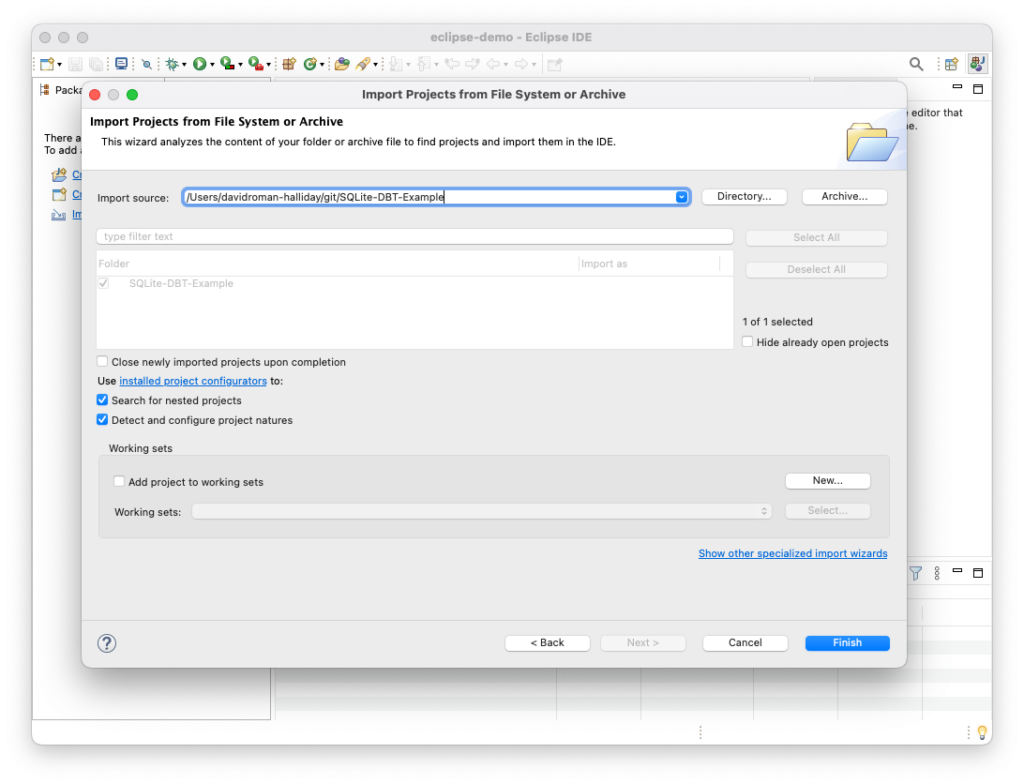Check Close newly imported projects upon completion
Image resolution: width=1024 pixels, height=784 pixels.
coord(103,361)
